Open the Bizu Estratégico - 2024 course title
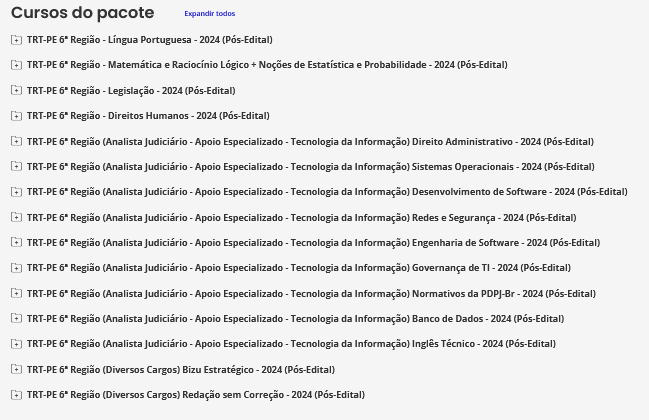649x420 pixels. [181, 370]
